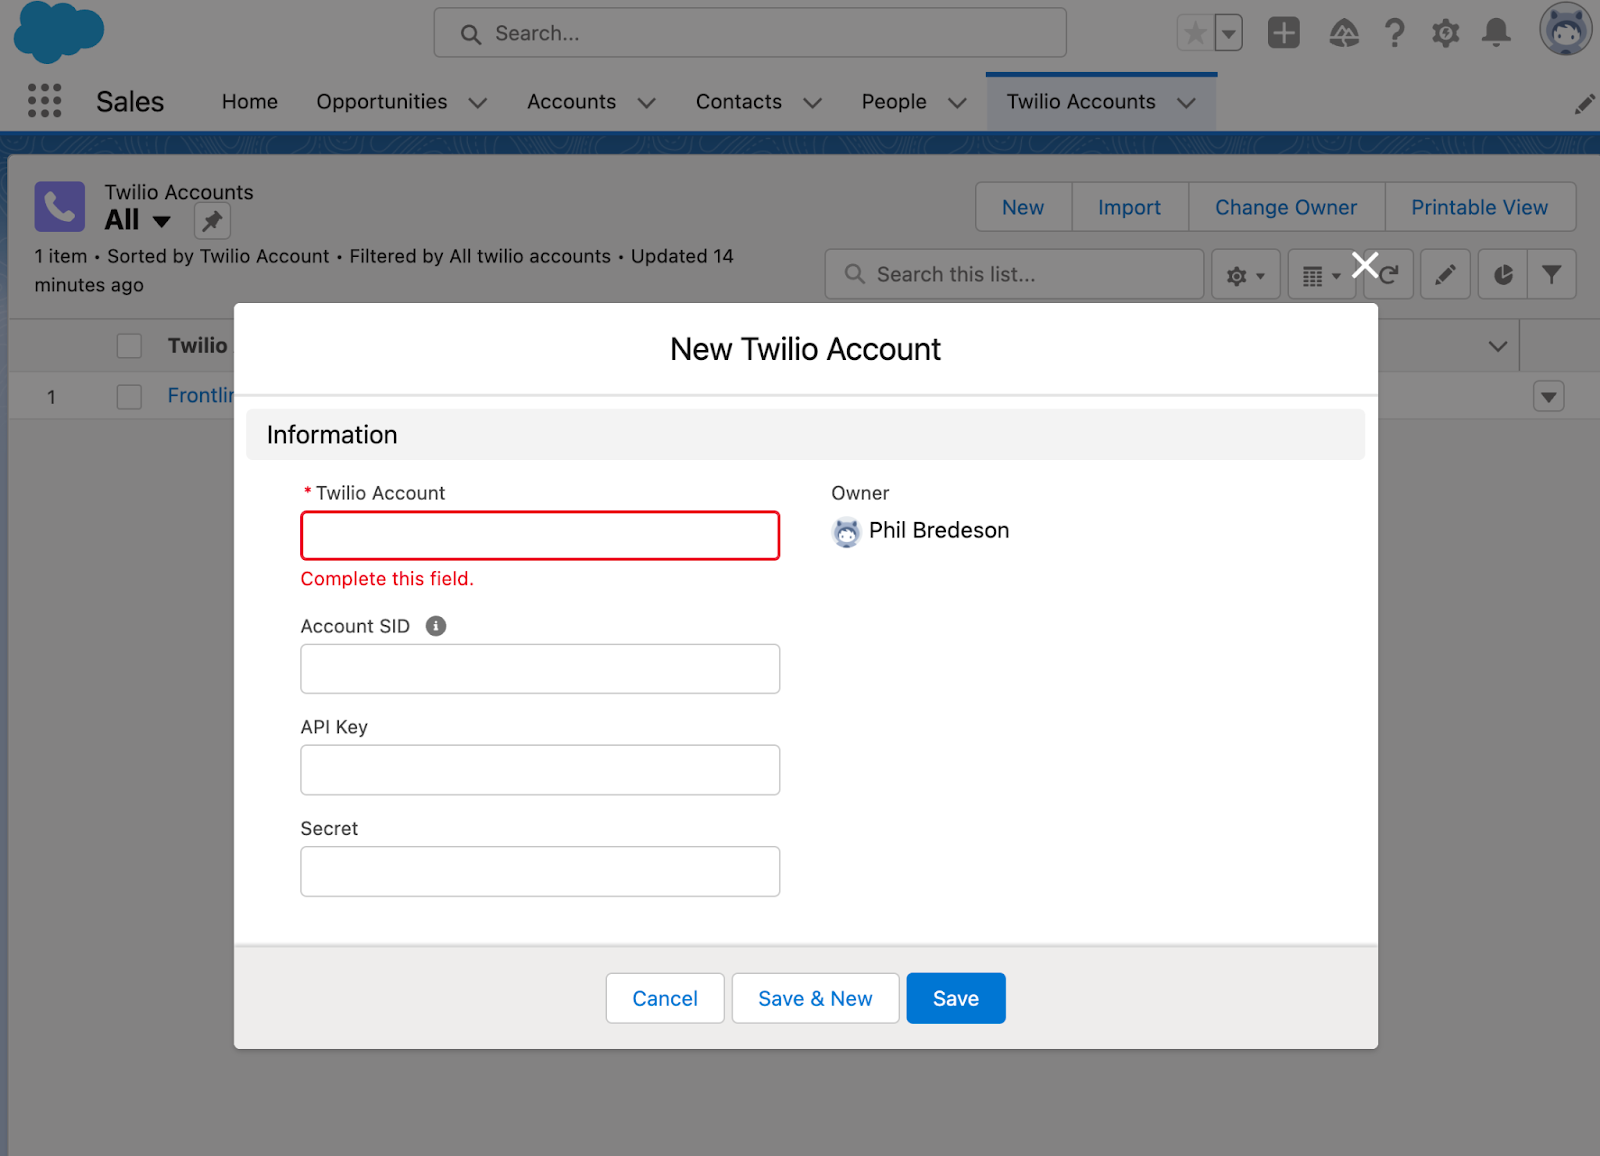The width and height of the screenshot is (1600, 1156).
Task: Focus the API Key field
Action: (540, 770)
